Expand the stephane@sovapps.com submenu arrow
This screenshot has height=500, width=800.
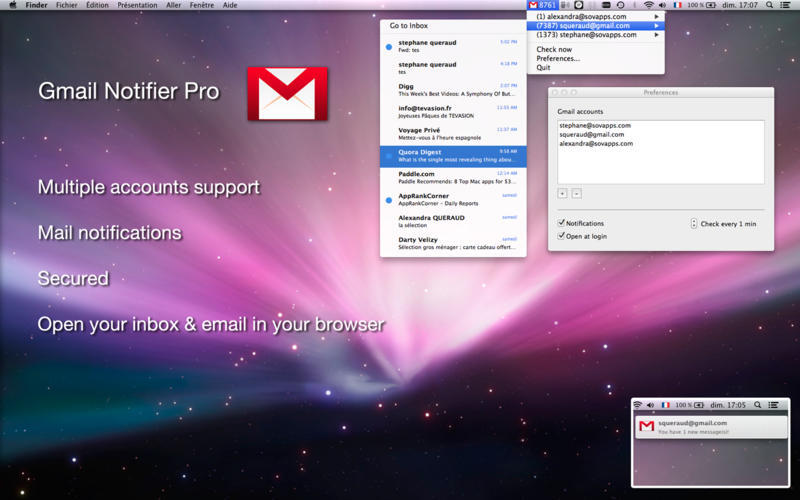[657, 35]
